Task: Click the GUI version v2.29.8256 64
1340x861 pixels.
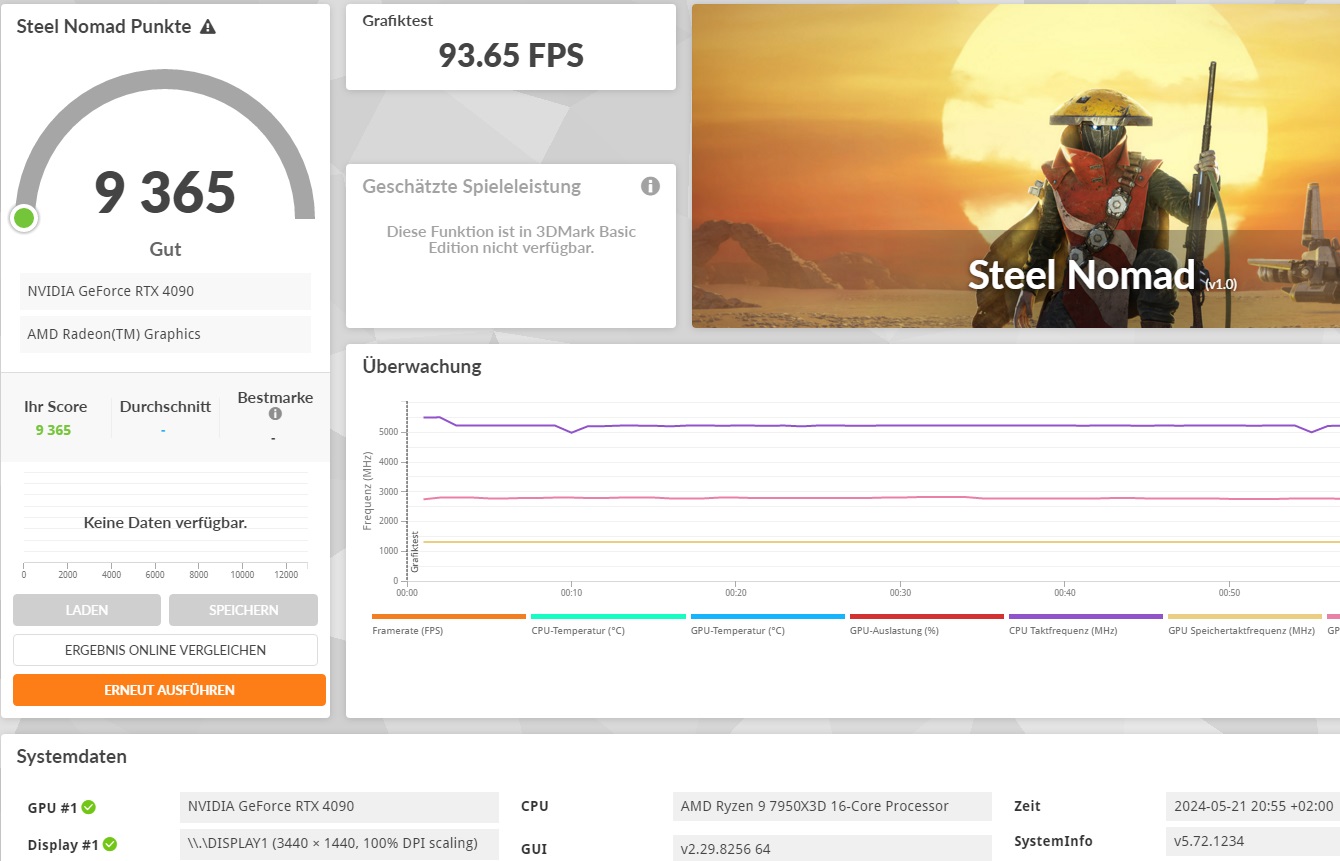Action: [832, 850]
